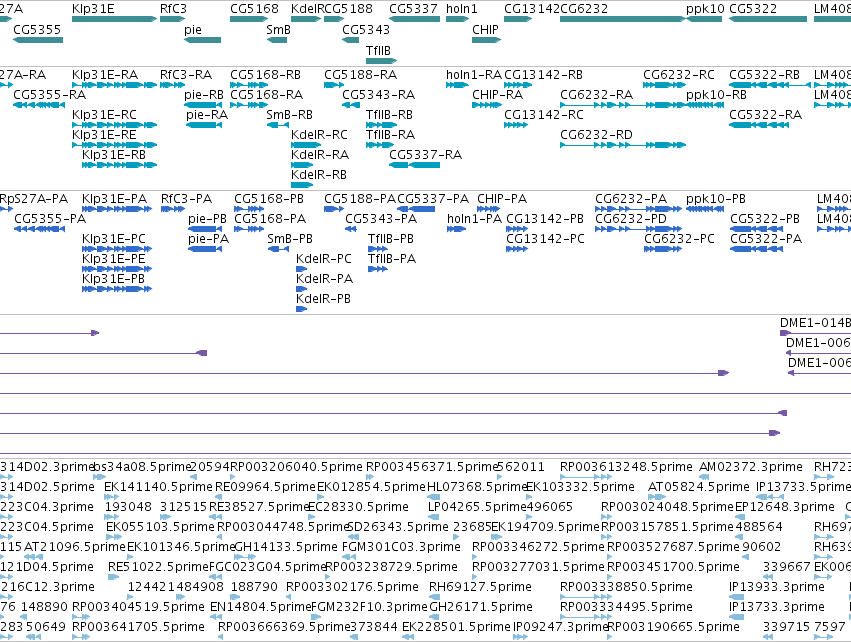Select the GH14133.5prime EST label

click(285, 546)
